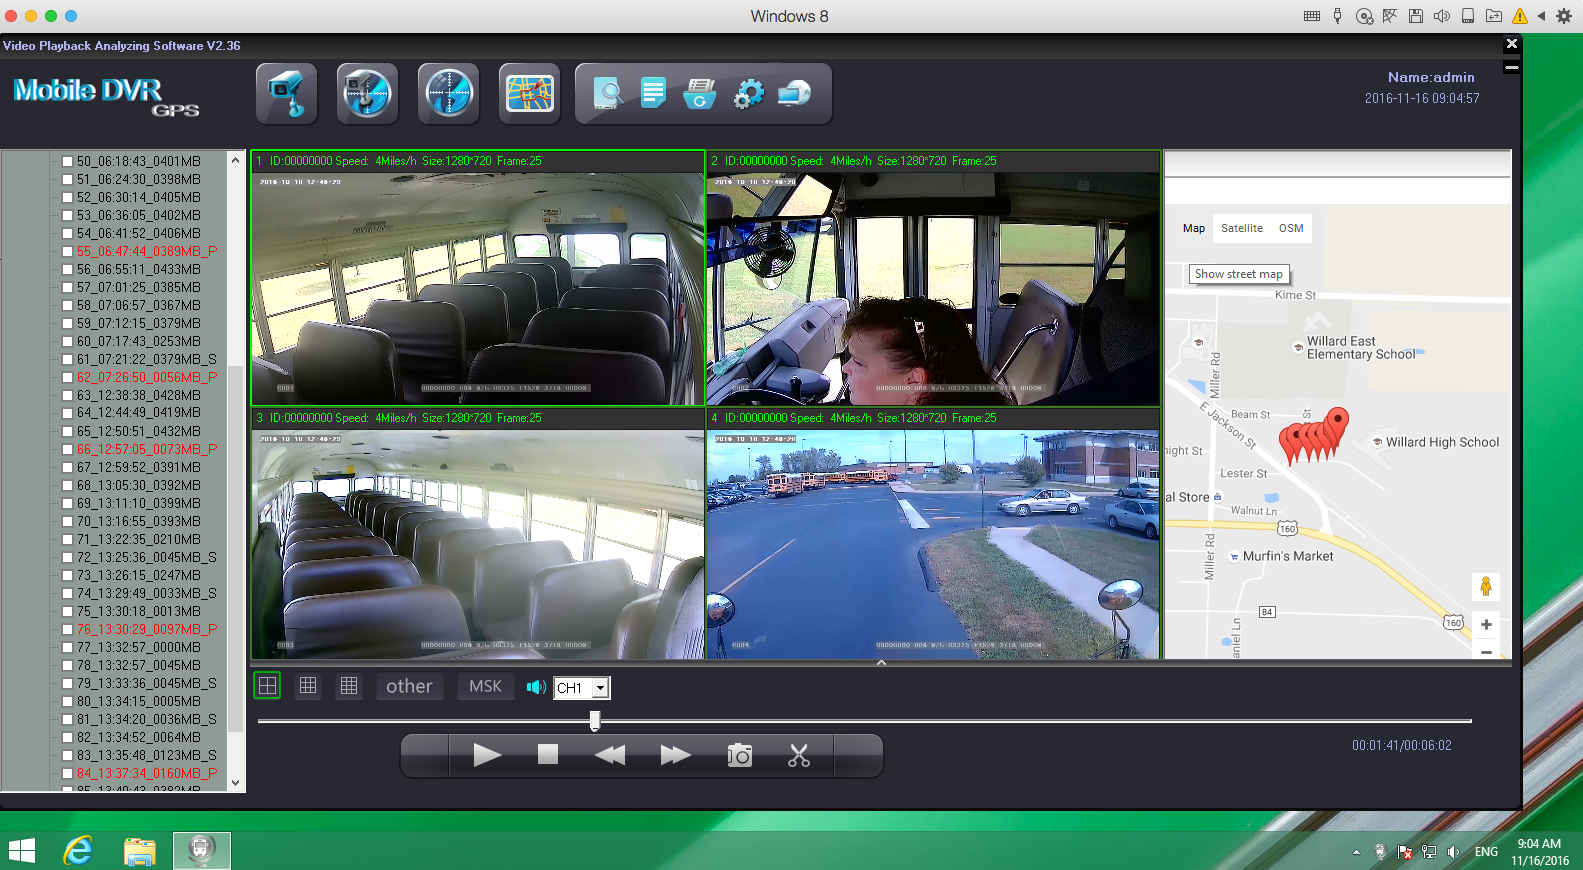Click the MSK button

click(485, 686)
